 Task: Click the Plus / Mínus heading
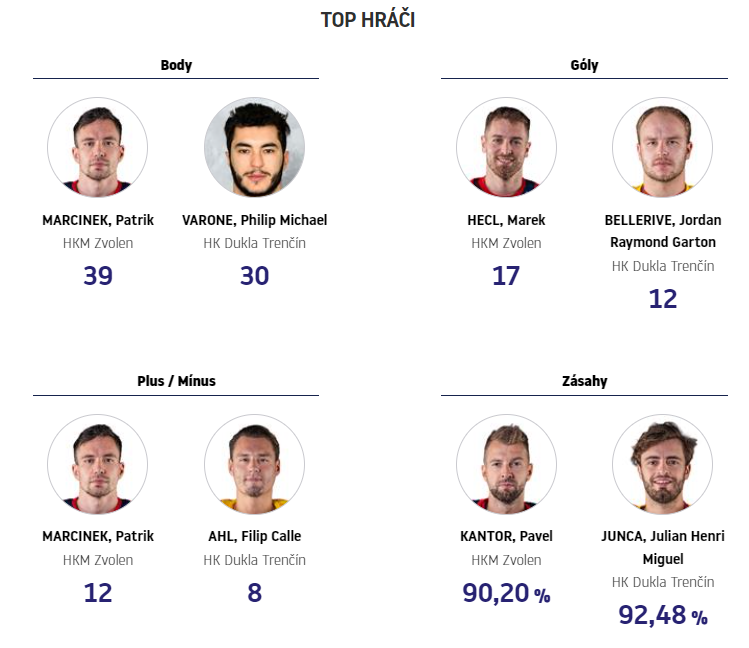176,381
